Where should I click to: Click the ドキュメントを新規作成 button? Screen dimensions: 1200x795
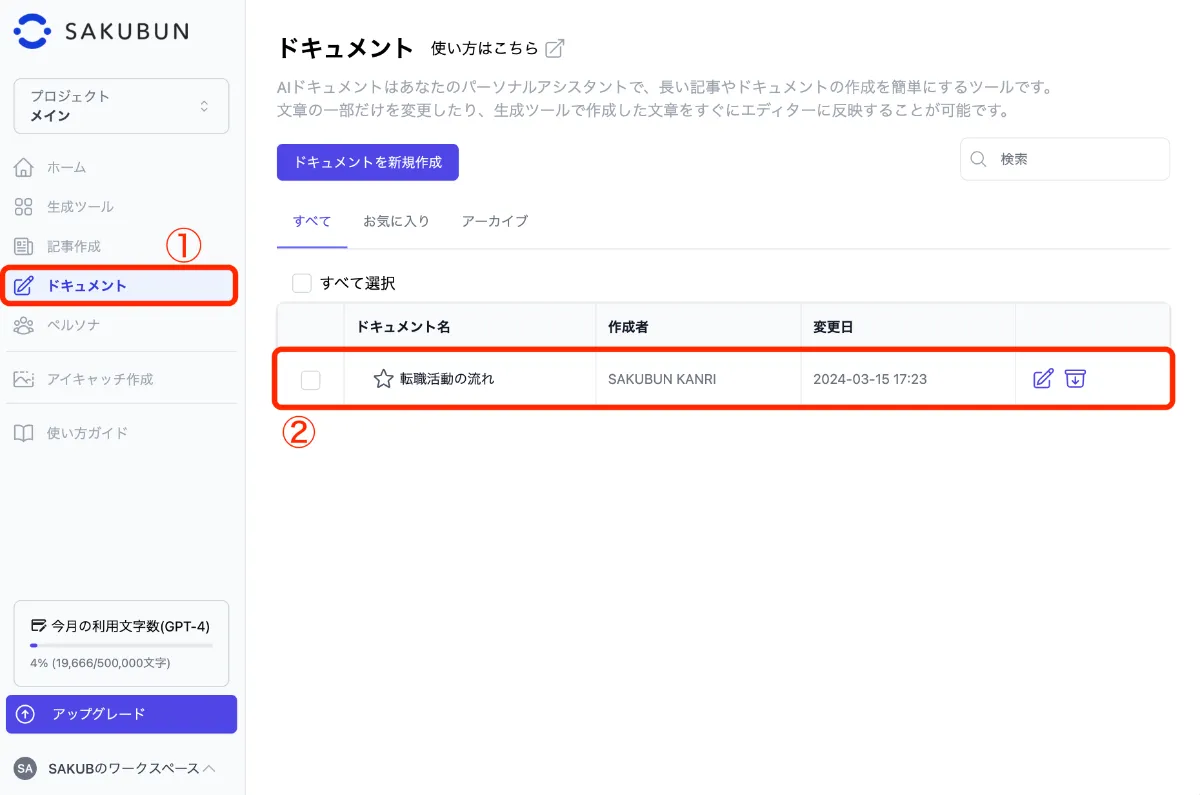[x=368, y=161]
